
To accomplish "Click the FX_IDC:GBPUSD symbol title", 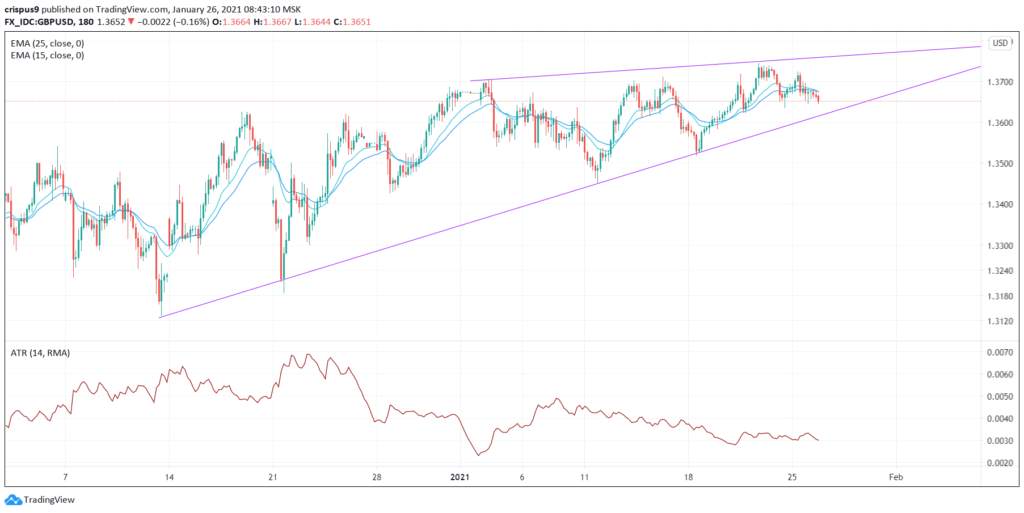I will click(x=35, y=21).
